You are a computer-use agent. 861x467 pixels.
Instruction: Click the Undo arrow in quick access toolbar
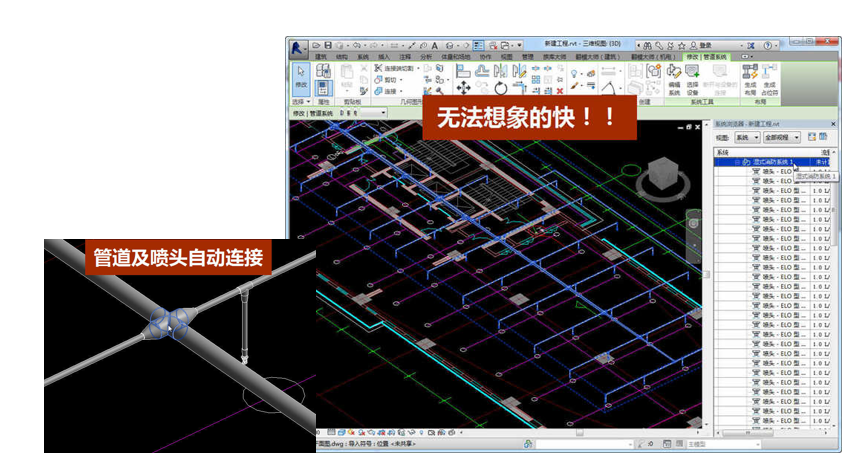[x=356, y=46]
